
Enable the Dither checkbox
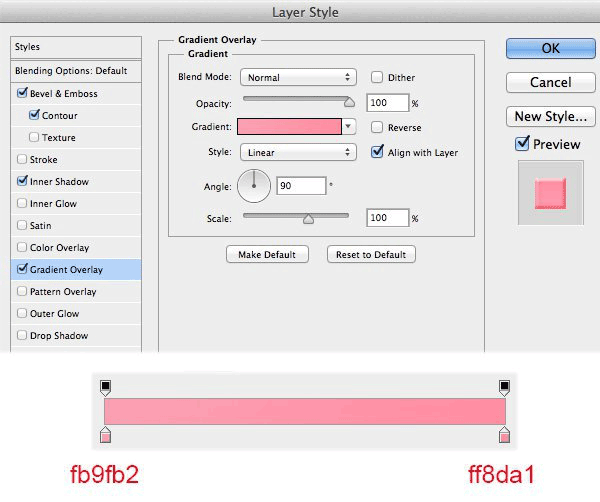(377, 77)
